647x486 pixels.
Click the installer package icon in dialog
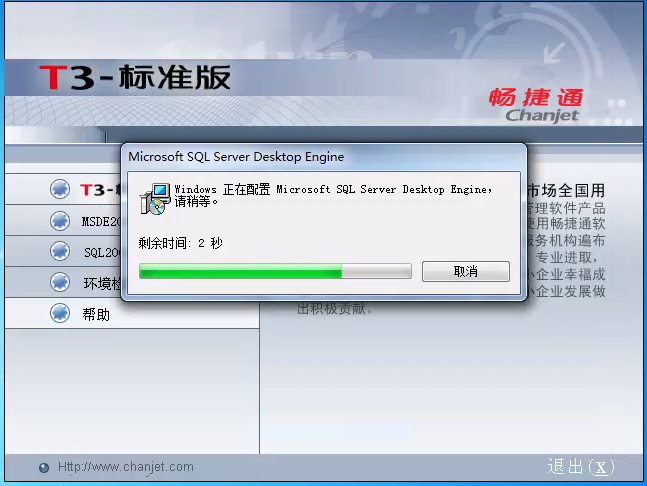click(x=155, y=199)
